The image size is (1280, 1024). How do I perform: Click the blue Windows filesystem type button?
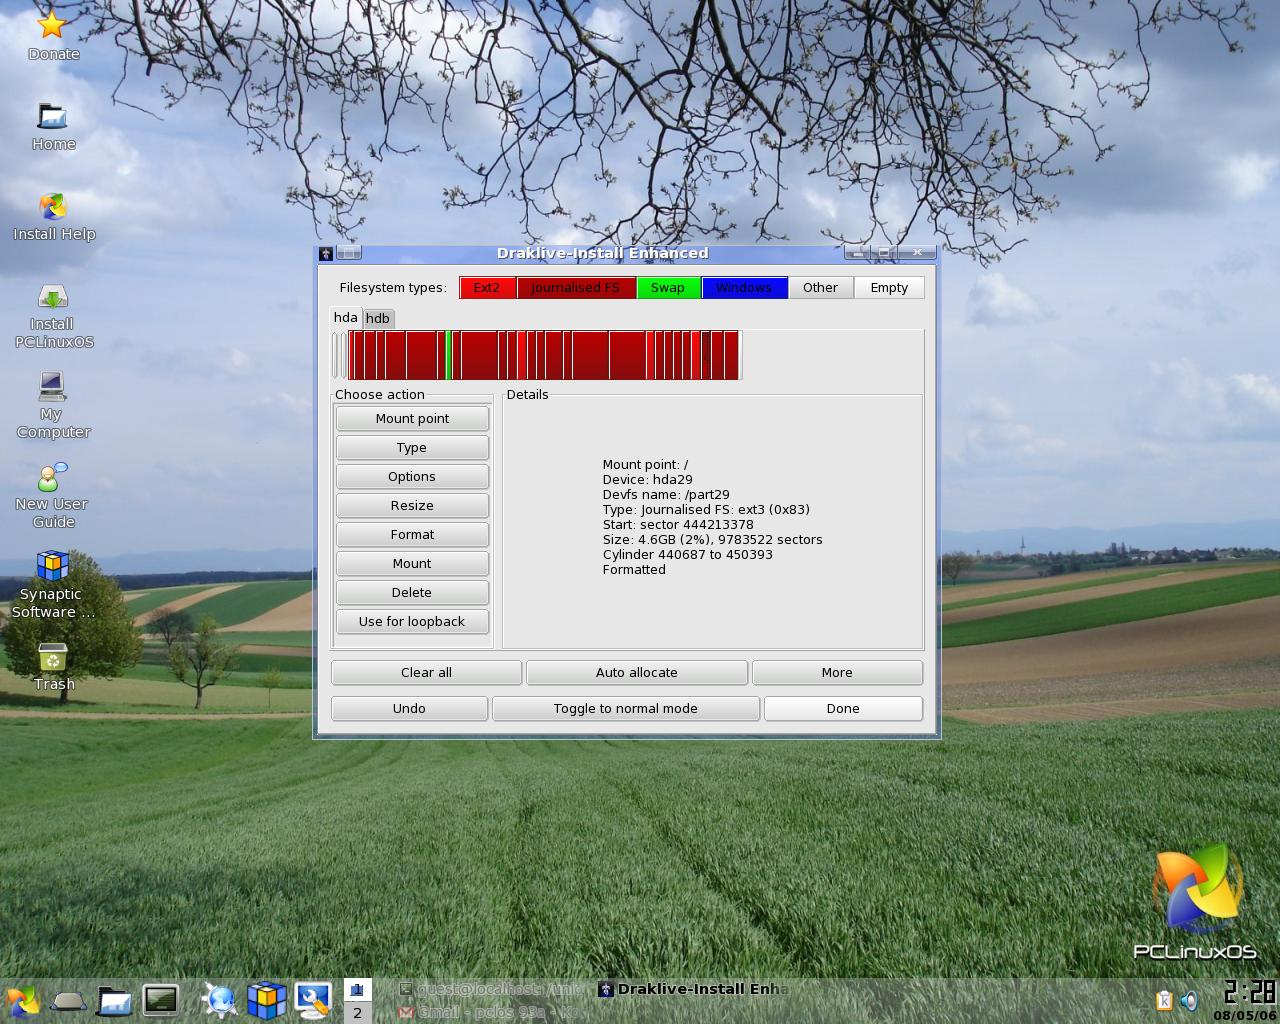point(744,288)
